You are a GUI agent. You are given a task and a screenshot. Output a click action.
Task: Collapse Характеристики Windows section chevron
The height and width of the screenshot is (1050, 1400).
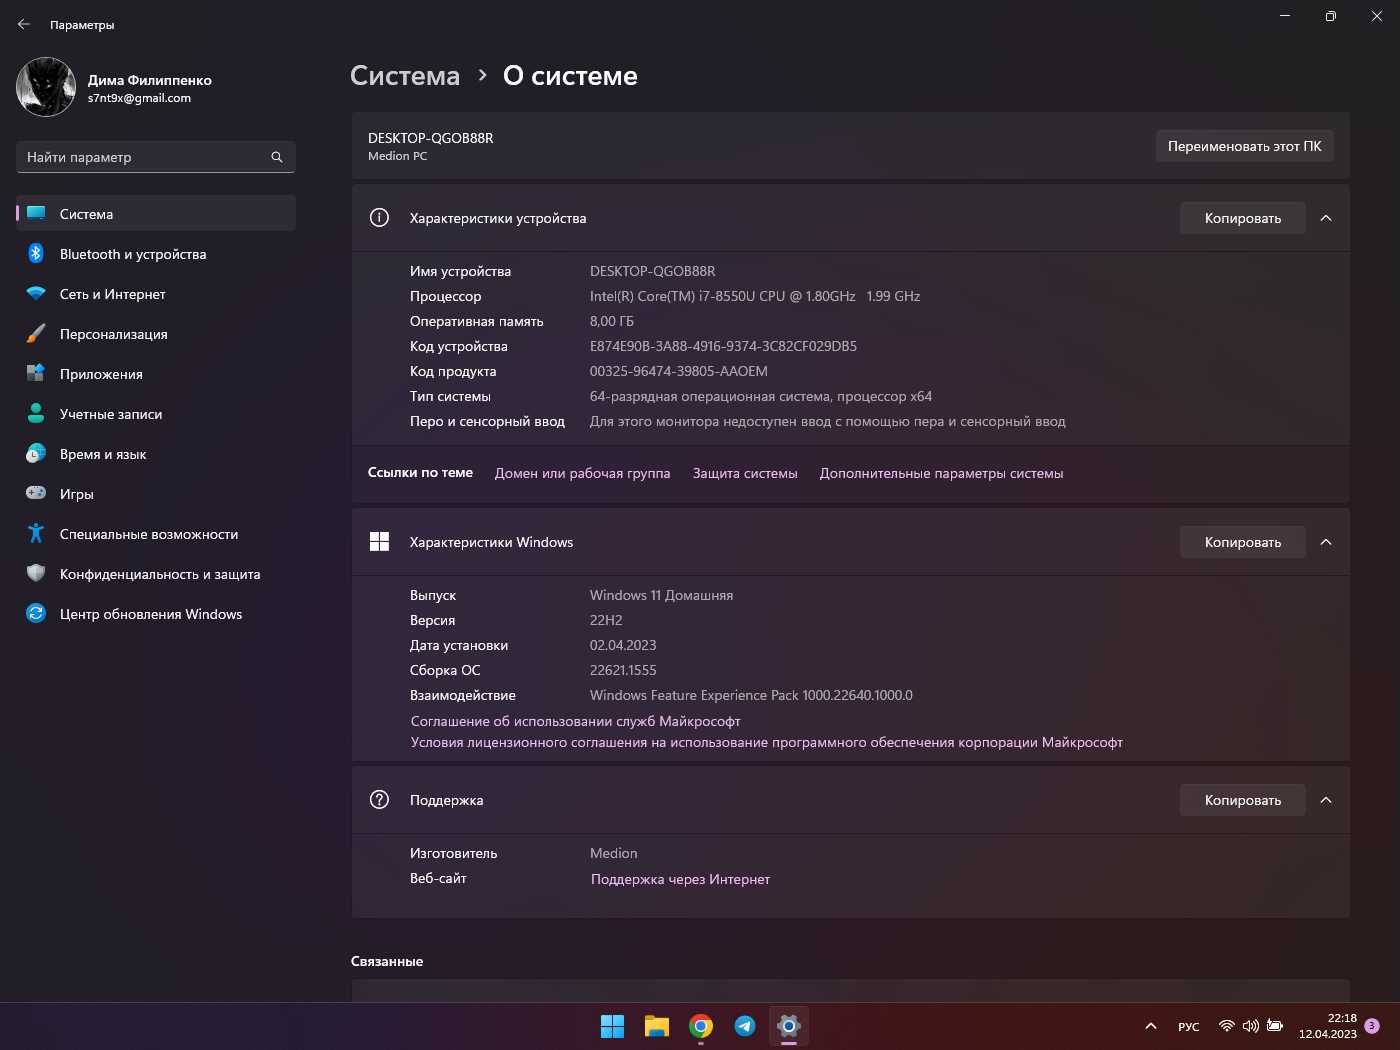tap(1326, 542)
